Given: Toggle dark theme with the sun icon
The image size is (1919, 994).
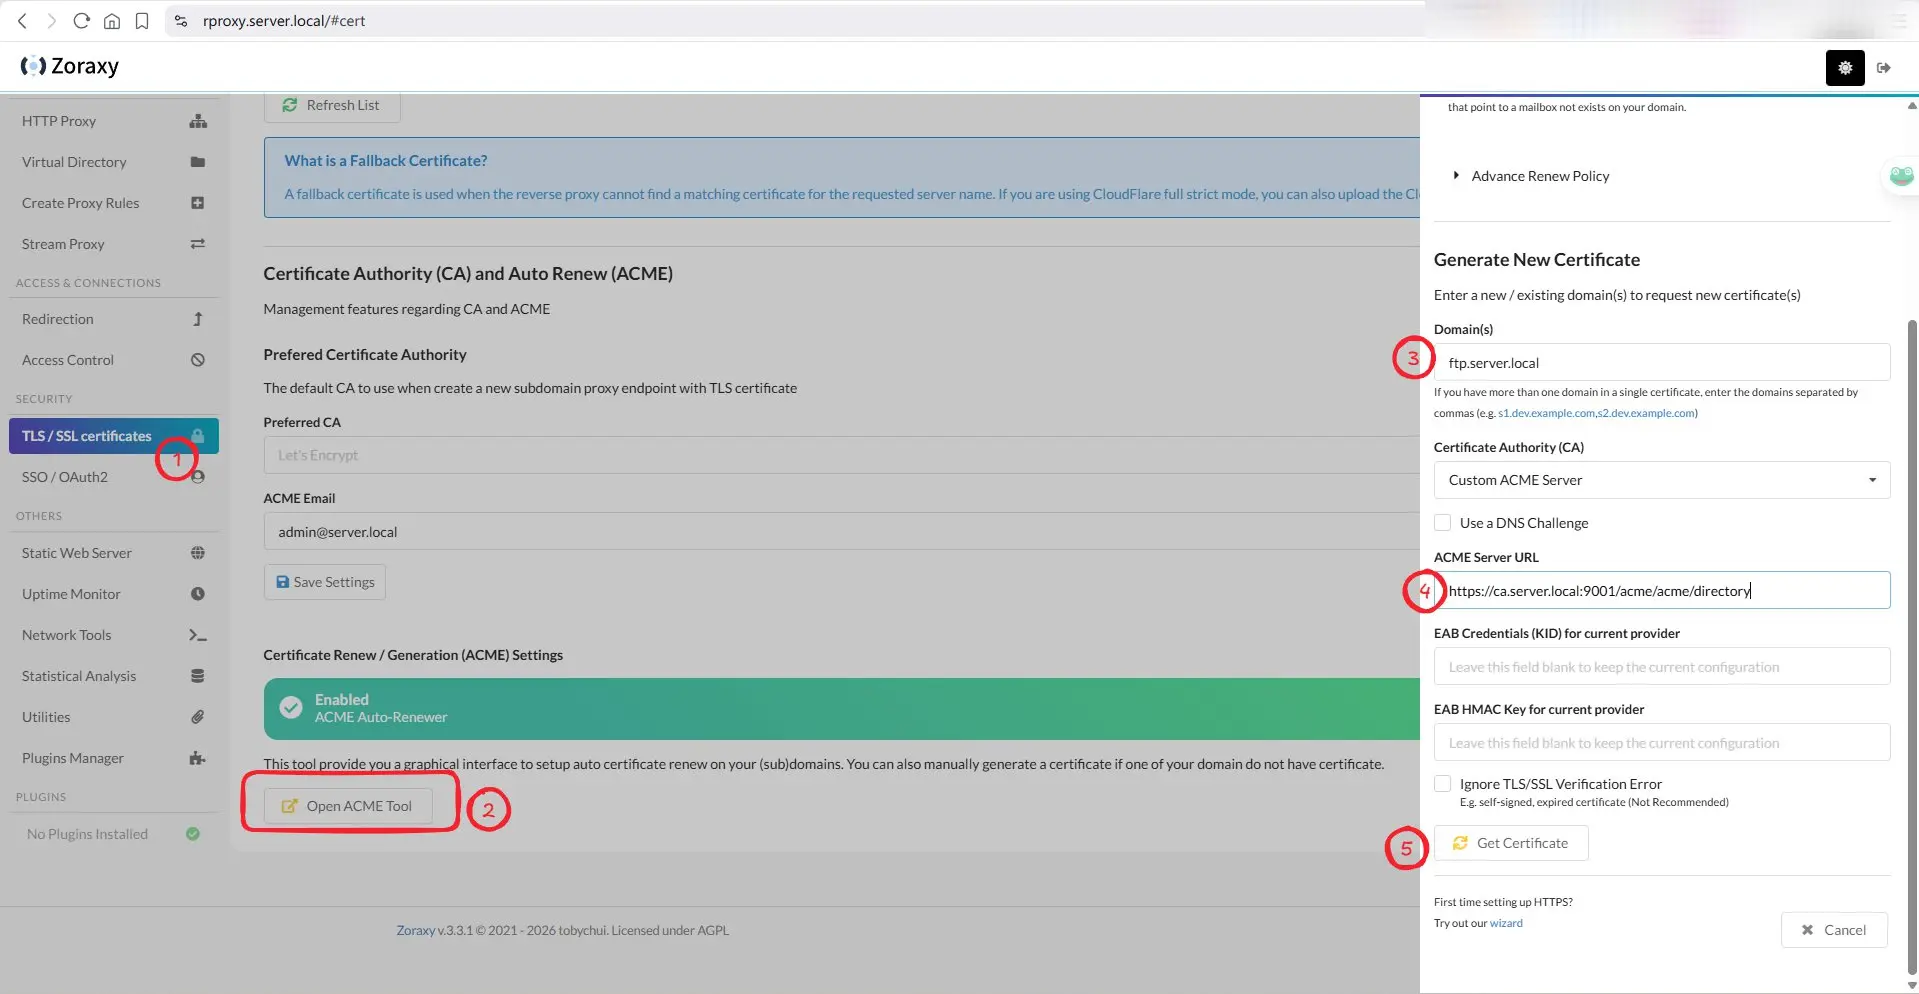Looking at the screenshot, I should coord(1844,68).
